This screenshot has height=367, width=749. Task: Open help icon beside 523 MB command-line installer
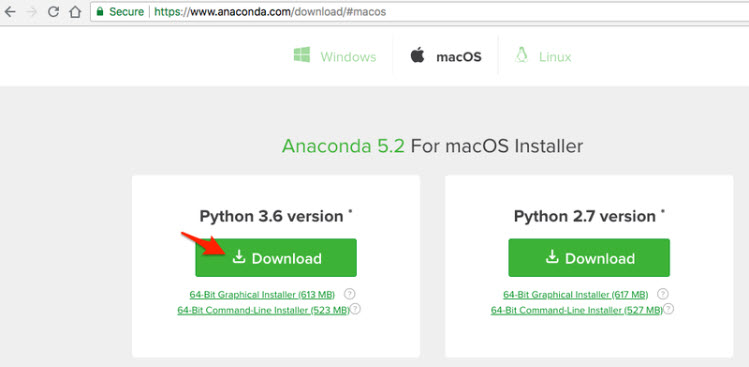(355, 309)
